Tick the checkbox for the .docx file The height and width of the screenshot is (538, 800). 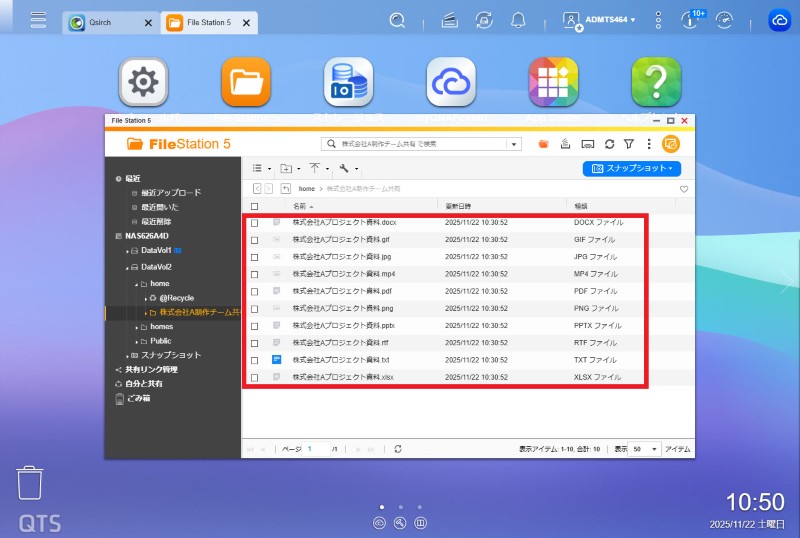click(x=254, y=223)
